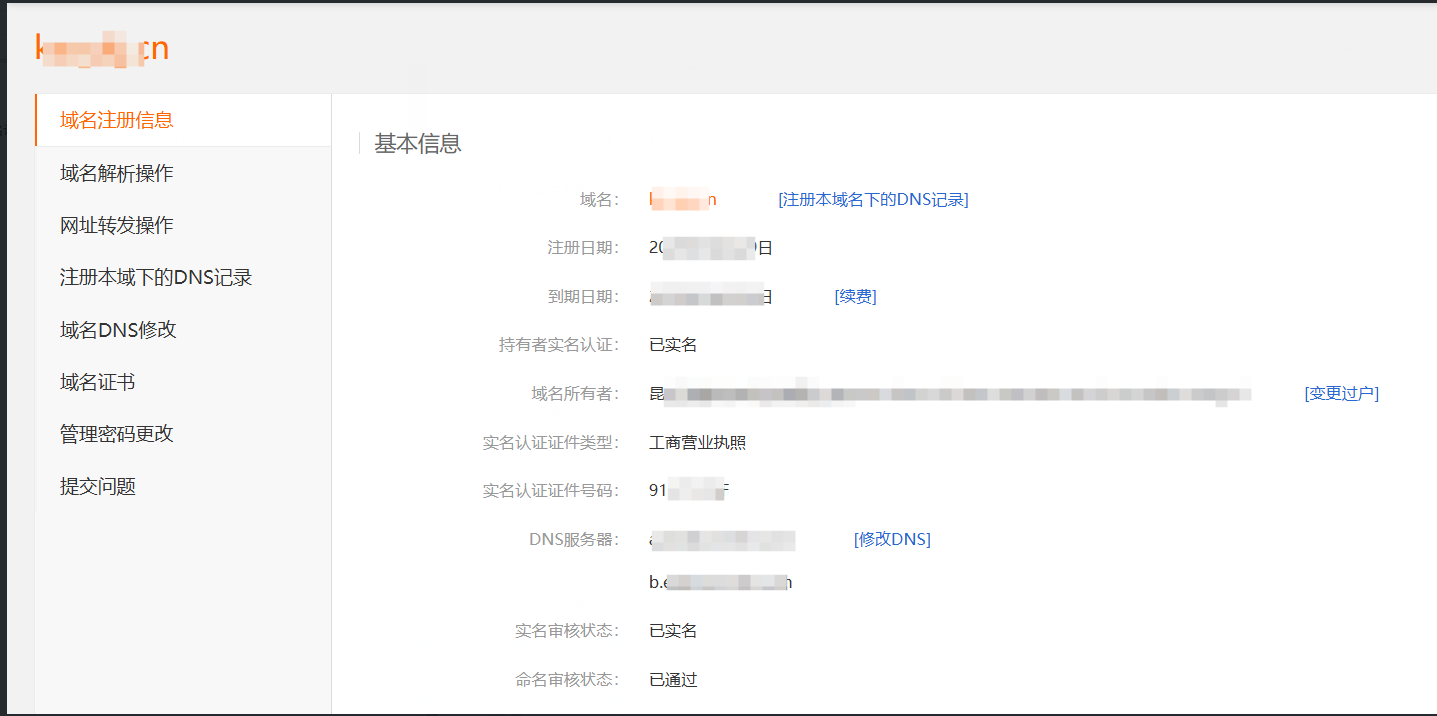Click the 基本信息 section heading
Image resolution: width=1437 pixels, height=716 pixels.
coord(418,143)
